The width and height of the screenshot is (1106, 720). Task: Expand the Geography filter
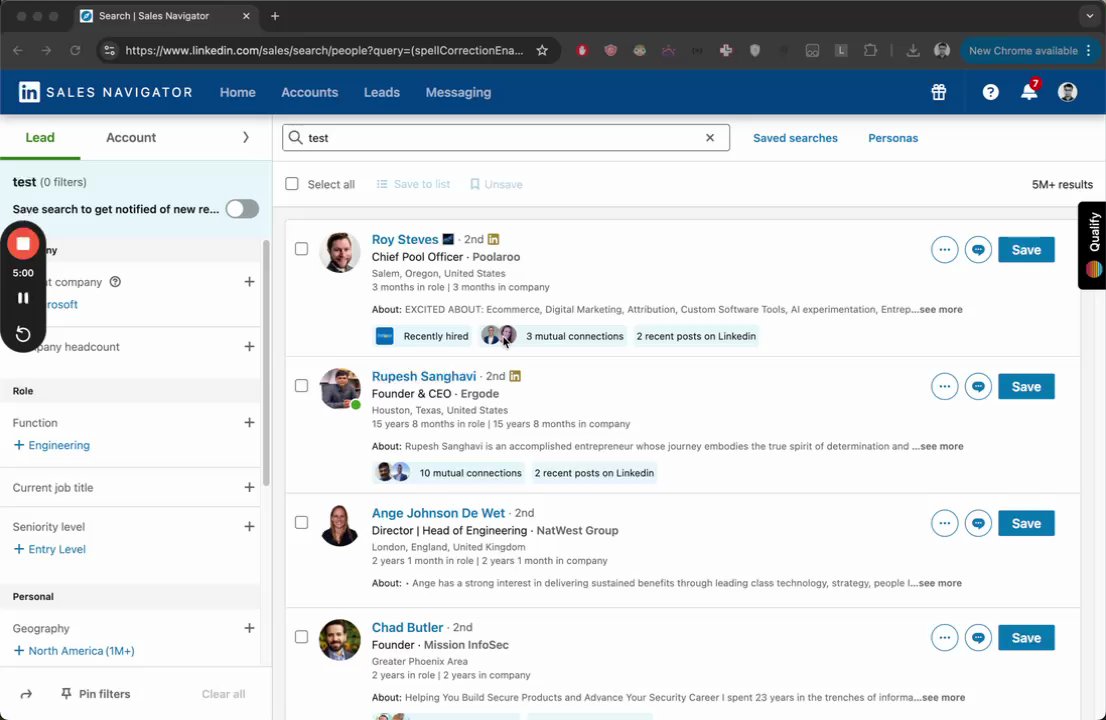pyautogui.click(x=249, y=628)
